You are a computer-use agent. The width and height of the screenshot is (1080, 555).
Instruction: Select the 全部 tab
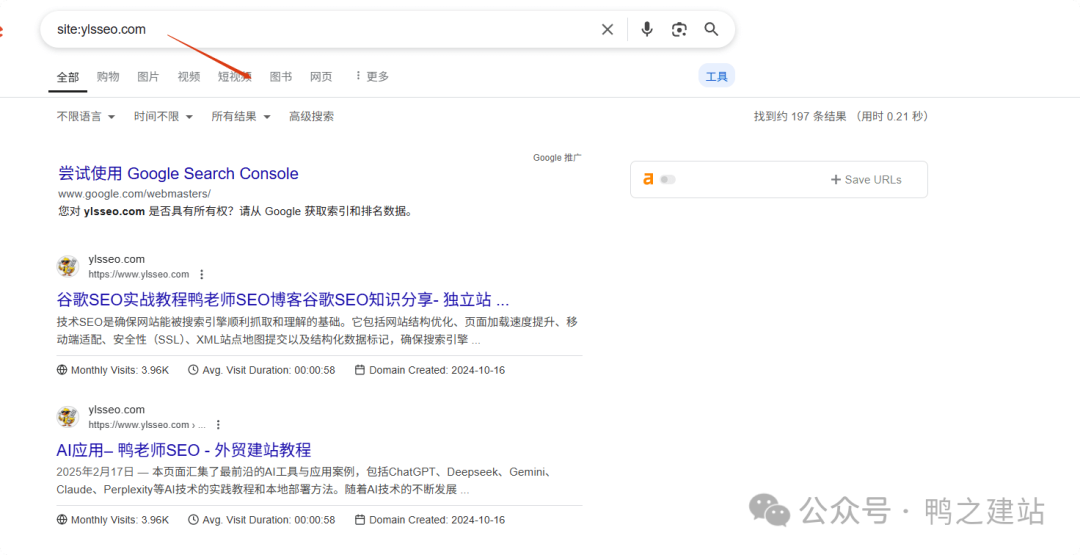(x=68, y=77)
